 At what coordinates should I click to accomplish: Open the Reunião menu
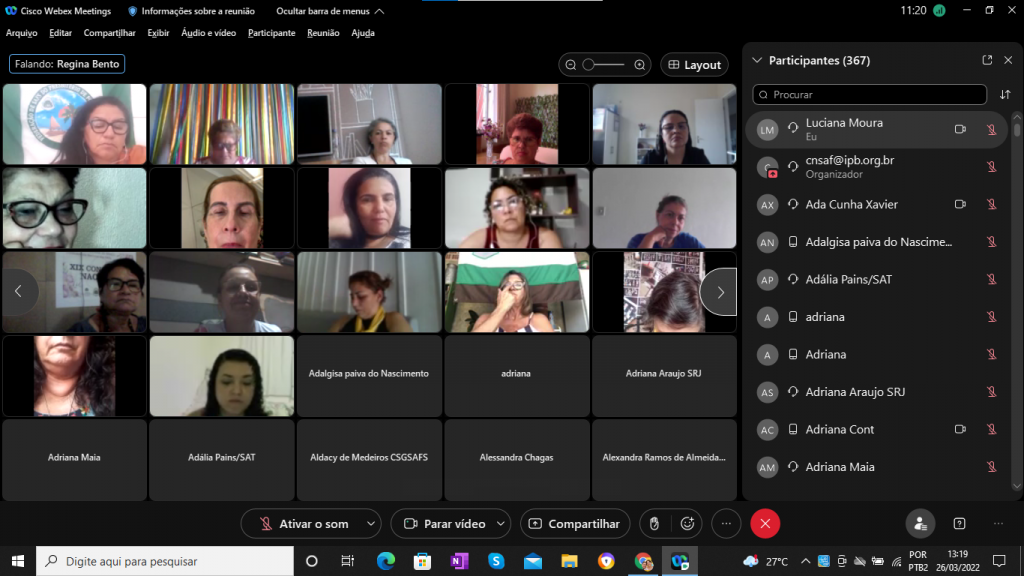click(323, 33)
